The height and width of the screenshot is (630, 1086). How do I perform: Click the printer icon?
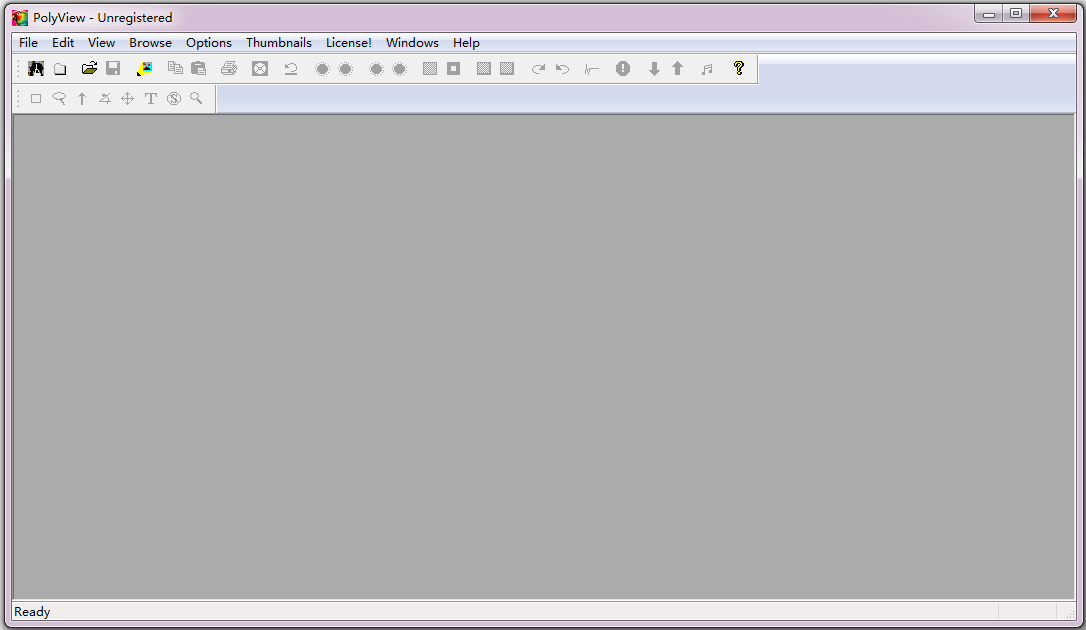pos(229,68)
